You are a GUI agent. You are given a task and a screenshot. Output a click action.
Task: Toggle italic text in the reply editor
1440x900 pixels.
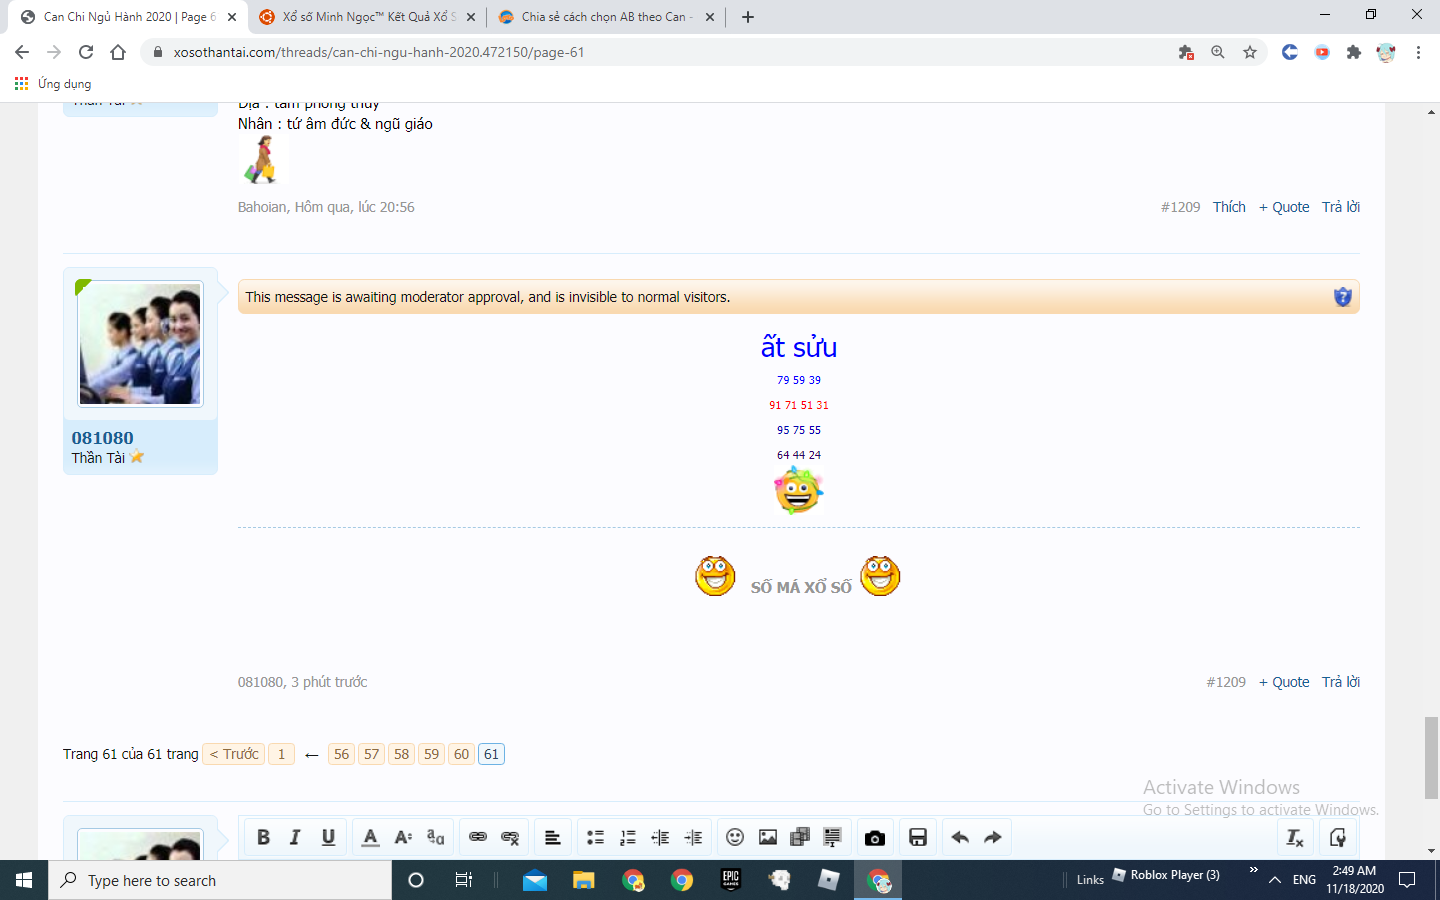coord(295,837)
